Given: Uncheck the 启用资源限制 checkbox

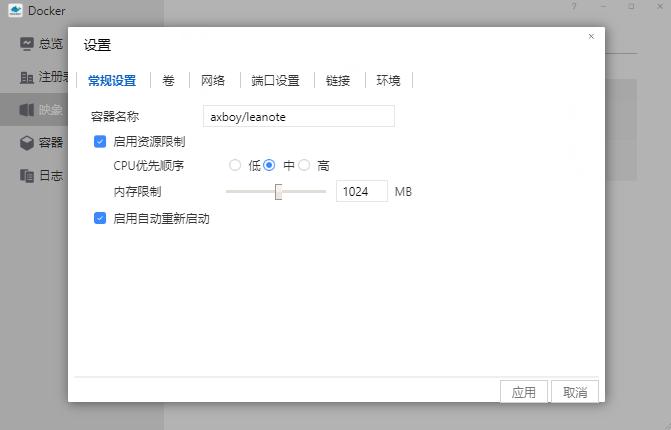Looking at the screenshot, I should (x=100, y=142).
